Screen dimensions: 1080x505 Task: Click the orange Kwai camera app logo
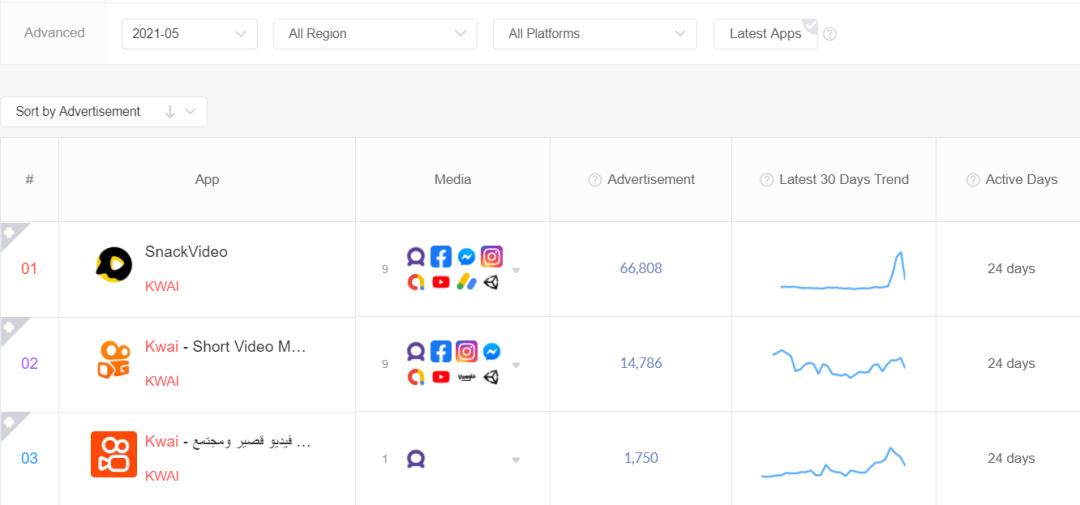click(114, 360)
